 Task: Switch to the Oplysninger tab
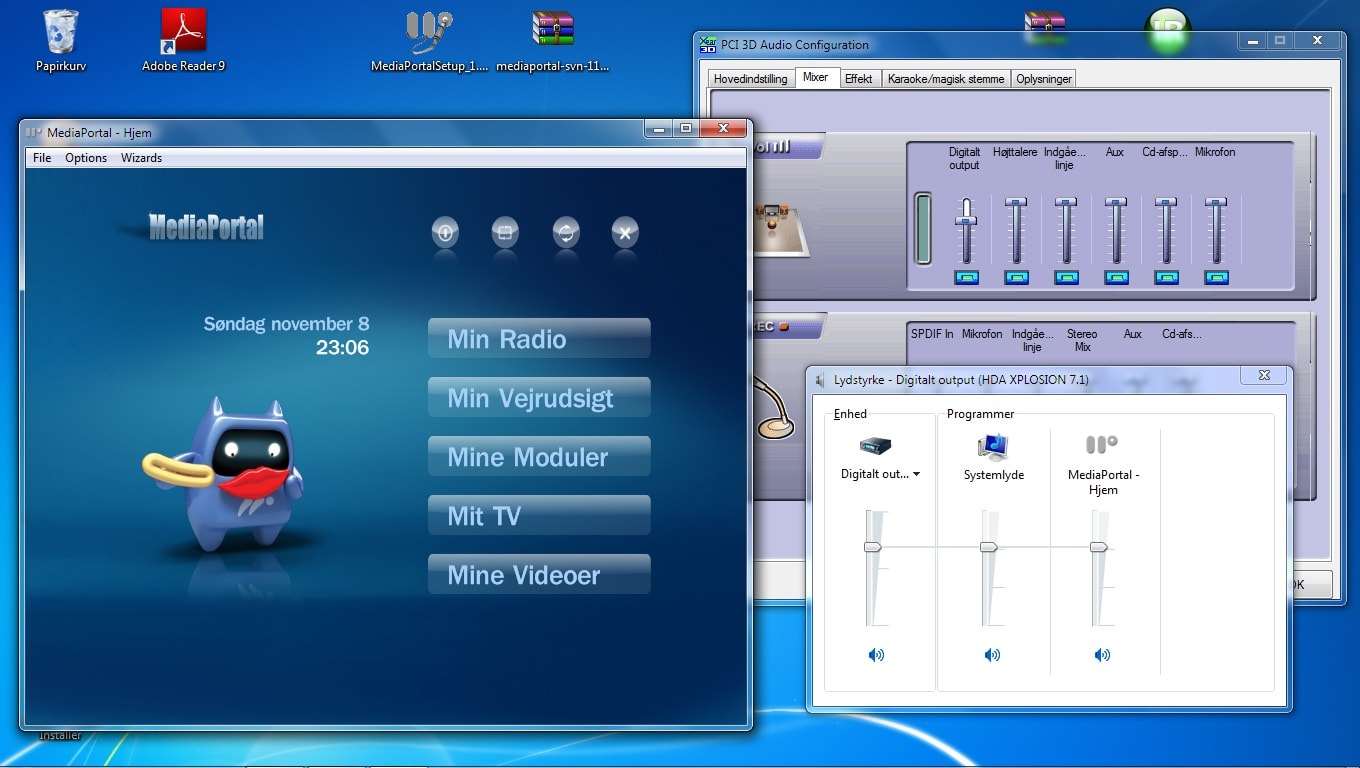[1044, 79]
